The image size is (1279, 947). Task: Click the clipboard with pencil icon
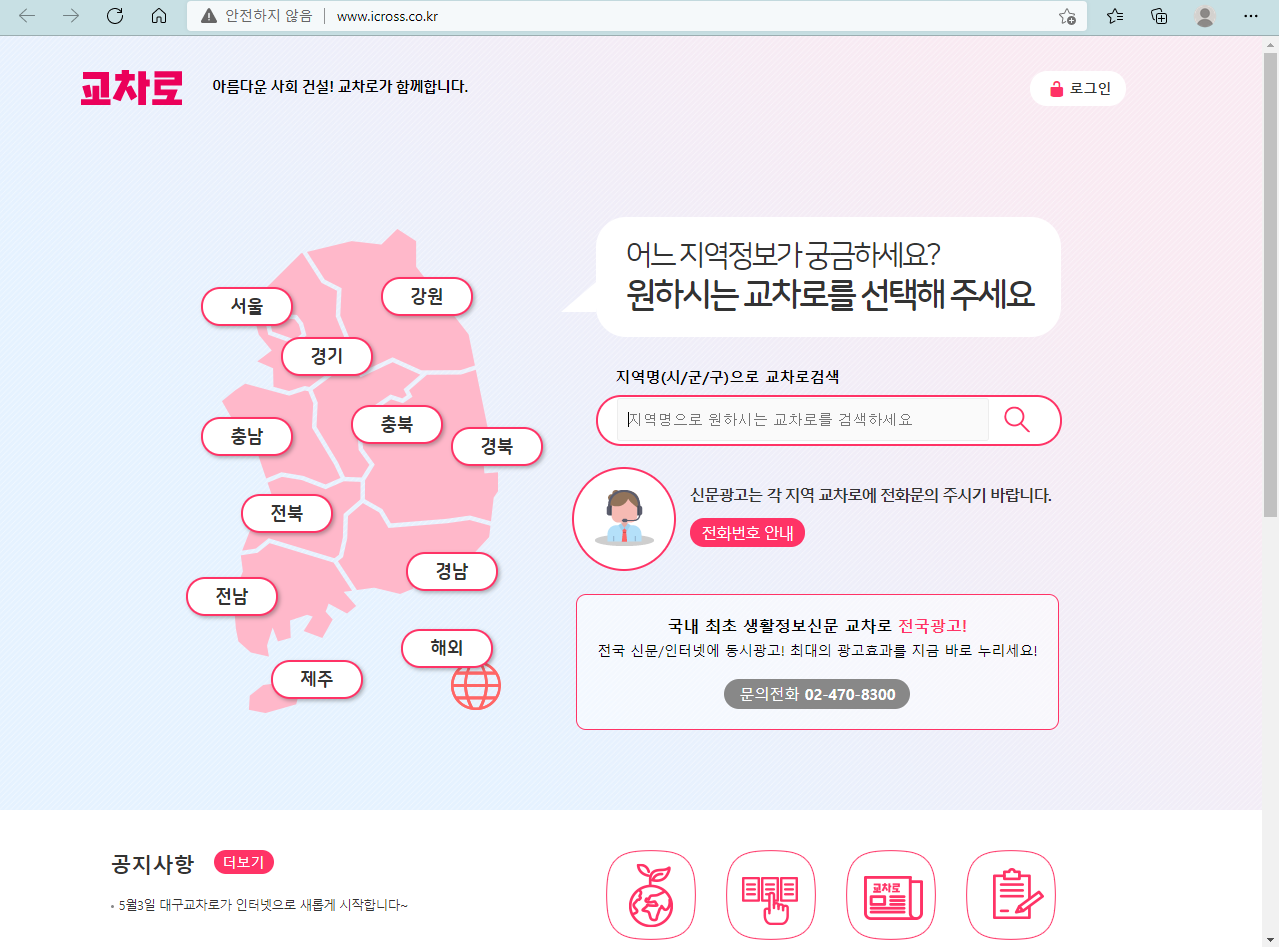pyautogui.click(x=1010, y=895)
